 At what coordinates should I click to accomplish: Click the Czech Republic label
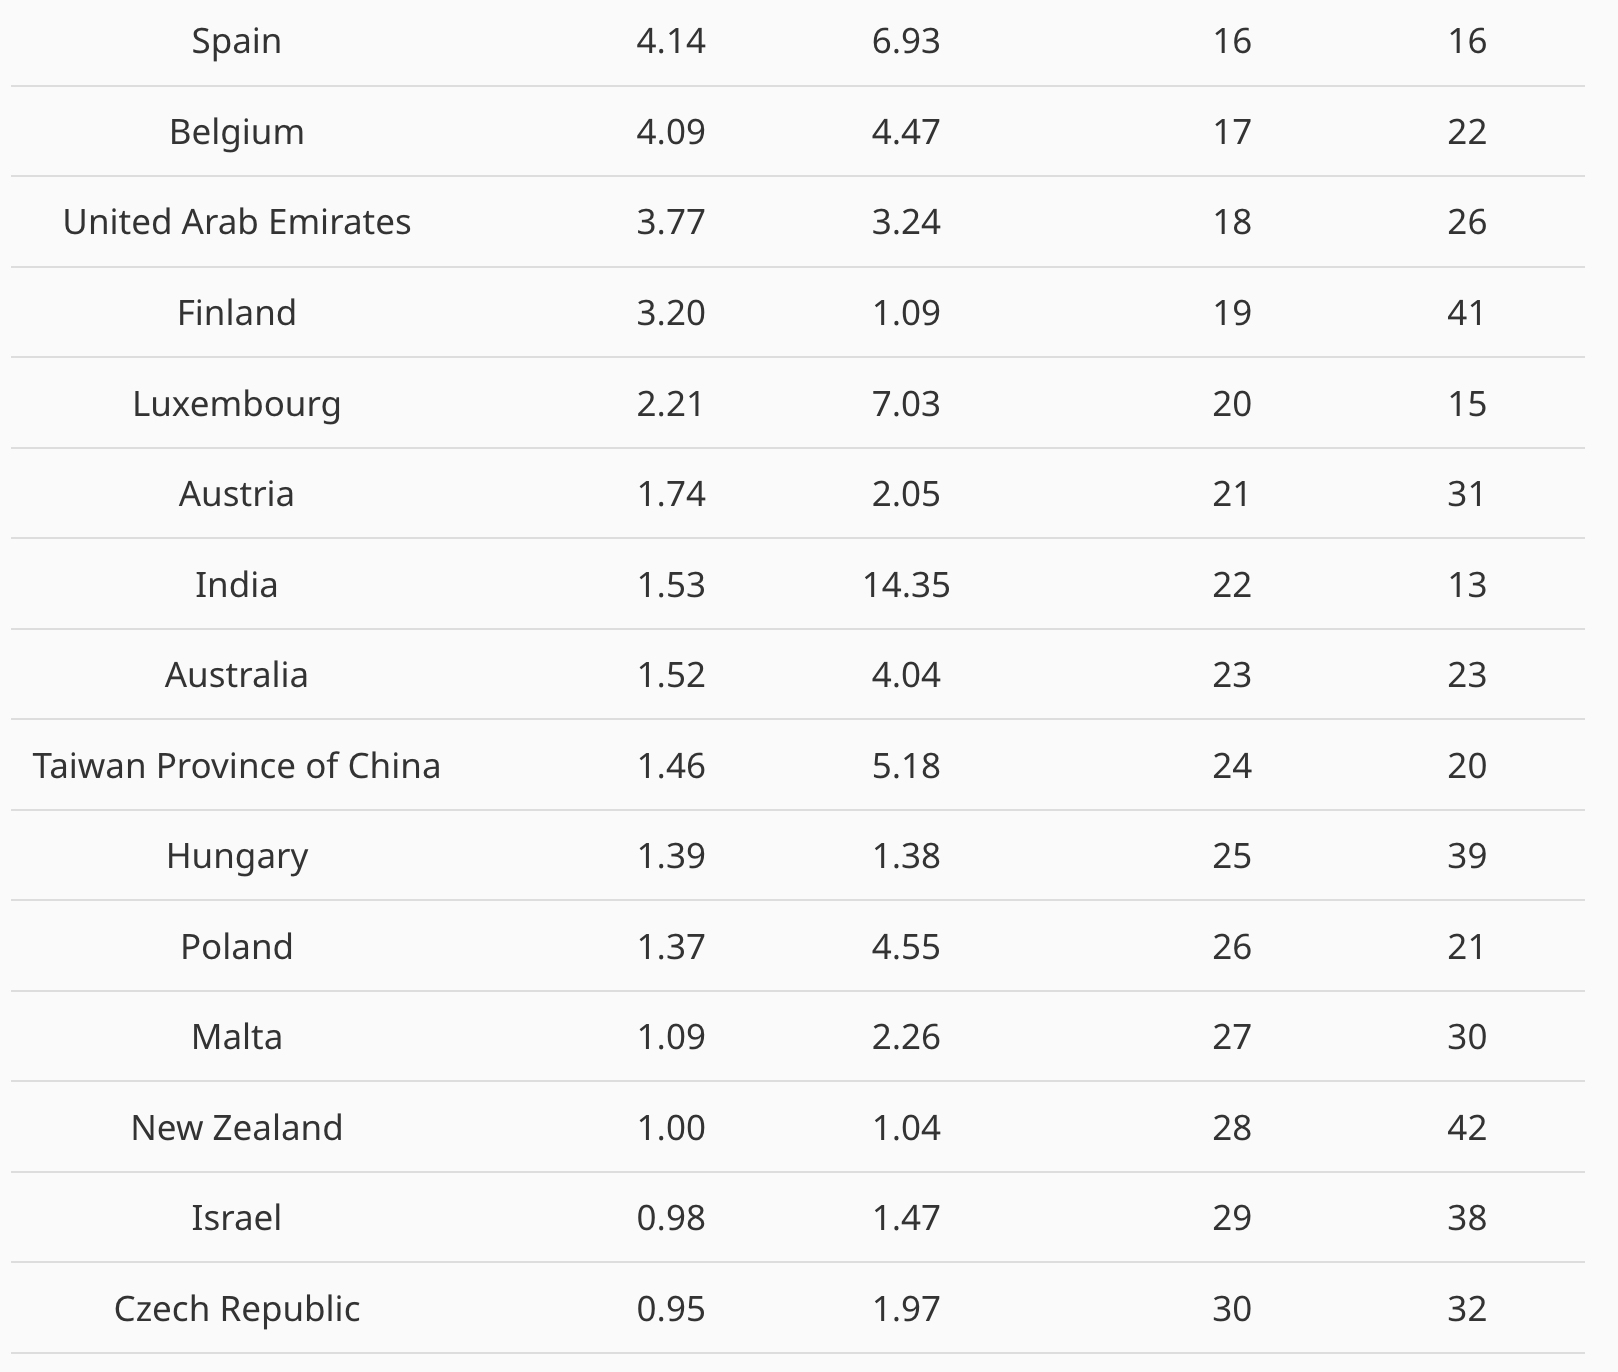point(237,1309)
